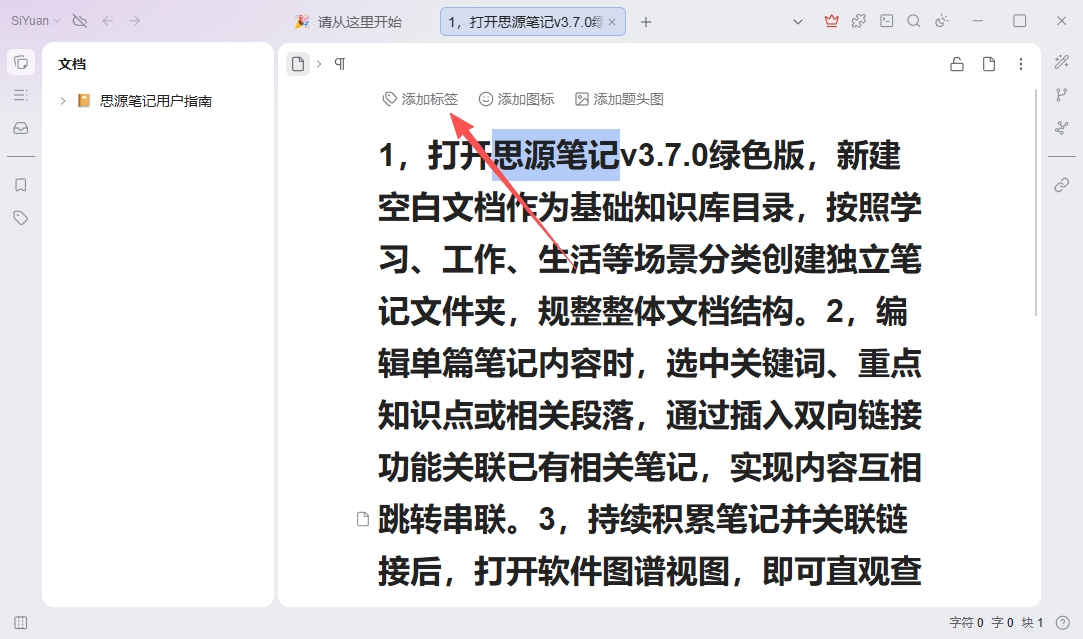Click the 字符 0 status counter
Image resolution: width=1083 pixels, height=639 pixels.
point(966,622)
